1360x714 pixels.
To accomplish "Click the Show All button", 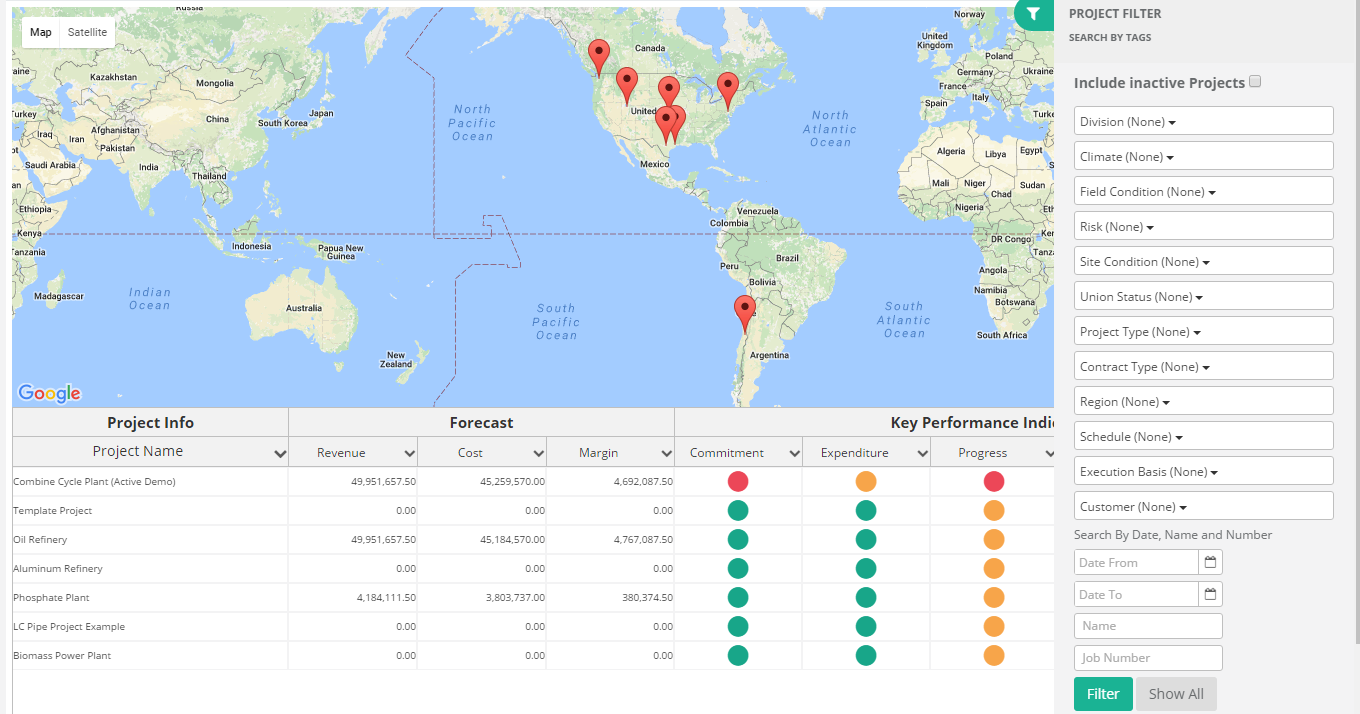I will [x=1176, y=693].
